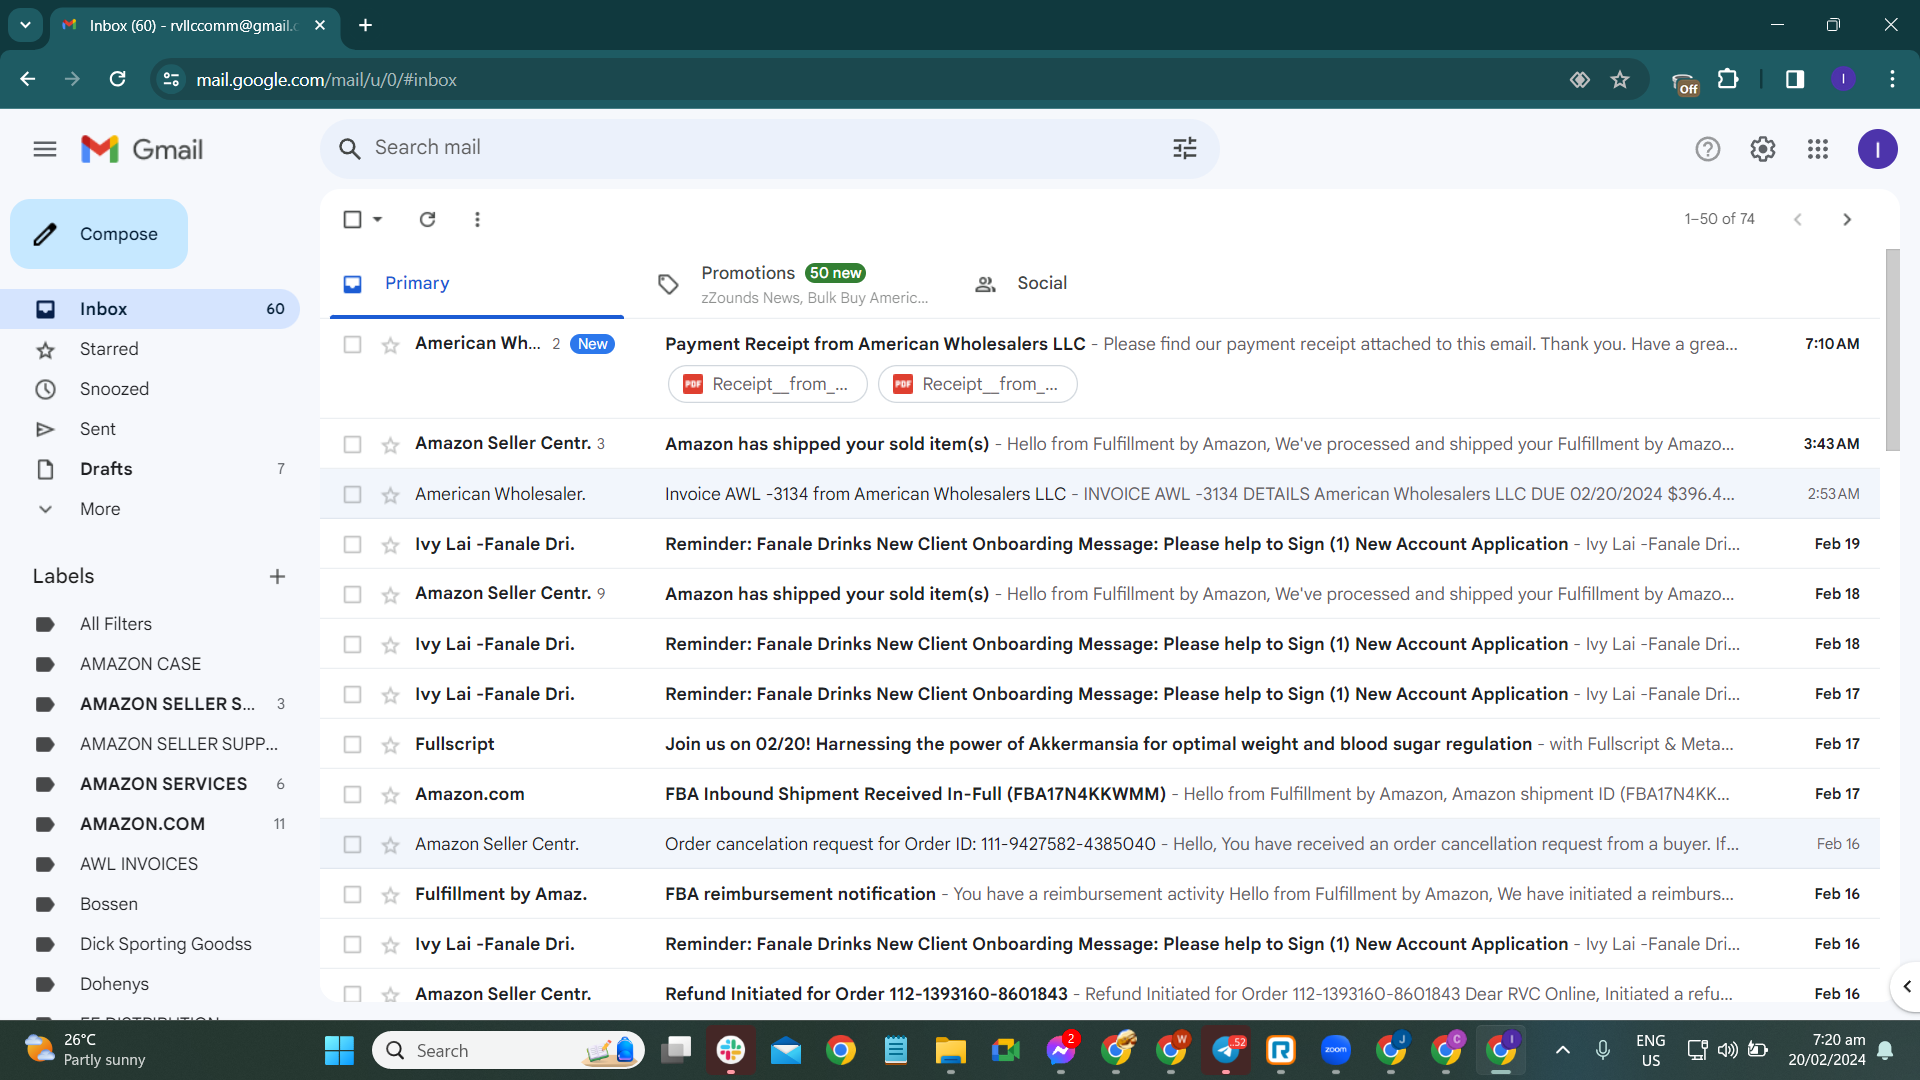This screenshot has height=1080, width=1920.
Task: Open the Inbox folder
Action: click(x=150, y=309)
